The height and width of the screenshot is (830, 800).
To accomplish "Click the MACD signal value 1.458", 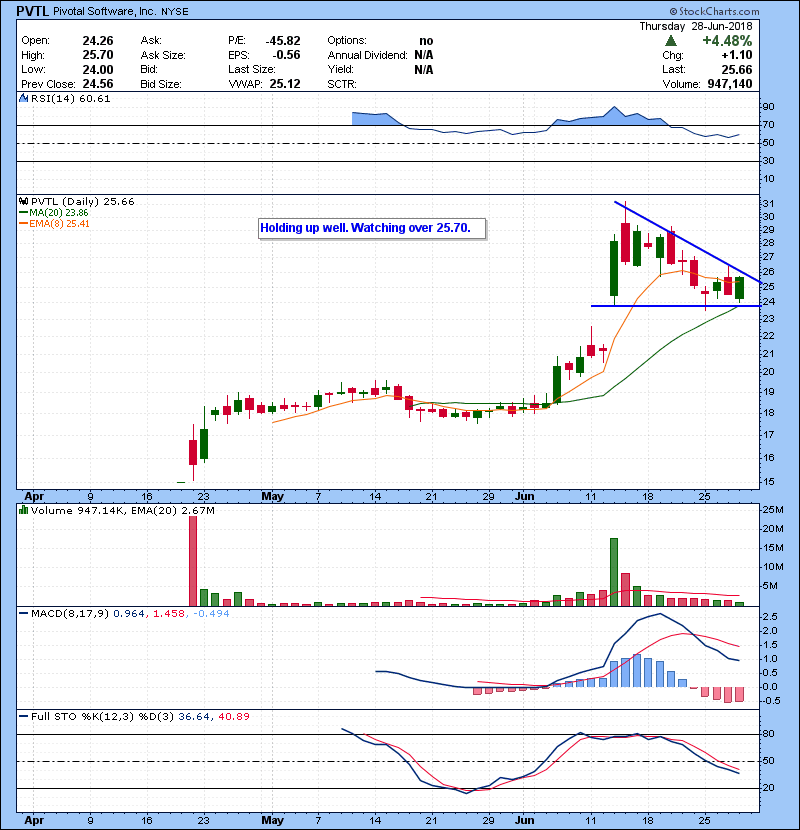I will click(x=169, y=614).
